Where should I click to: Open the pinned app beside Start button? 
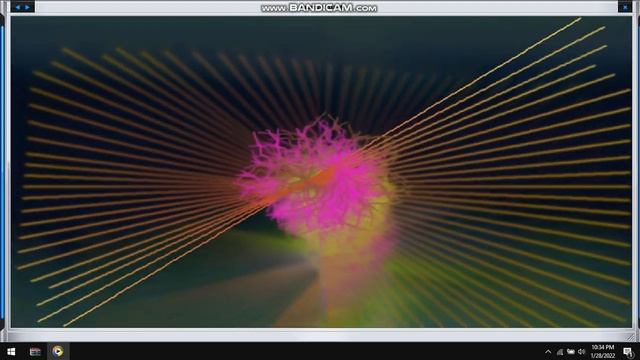[x=35, y=351]
